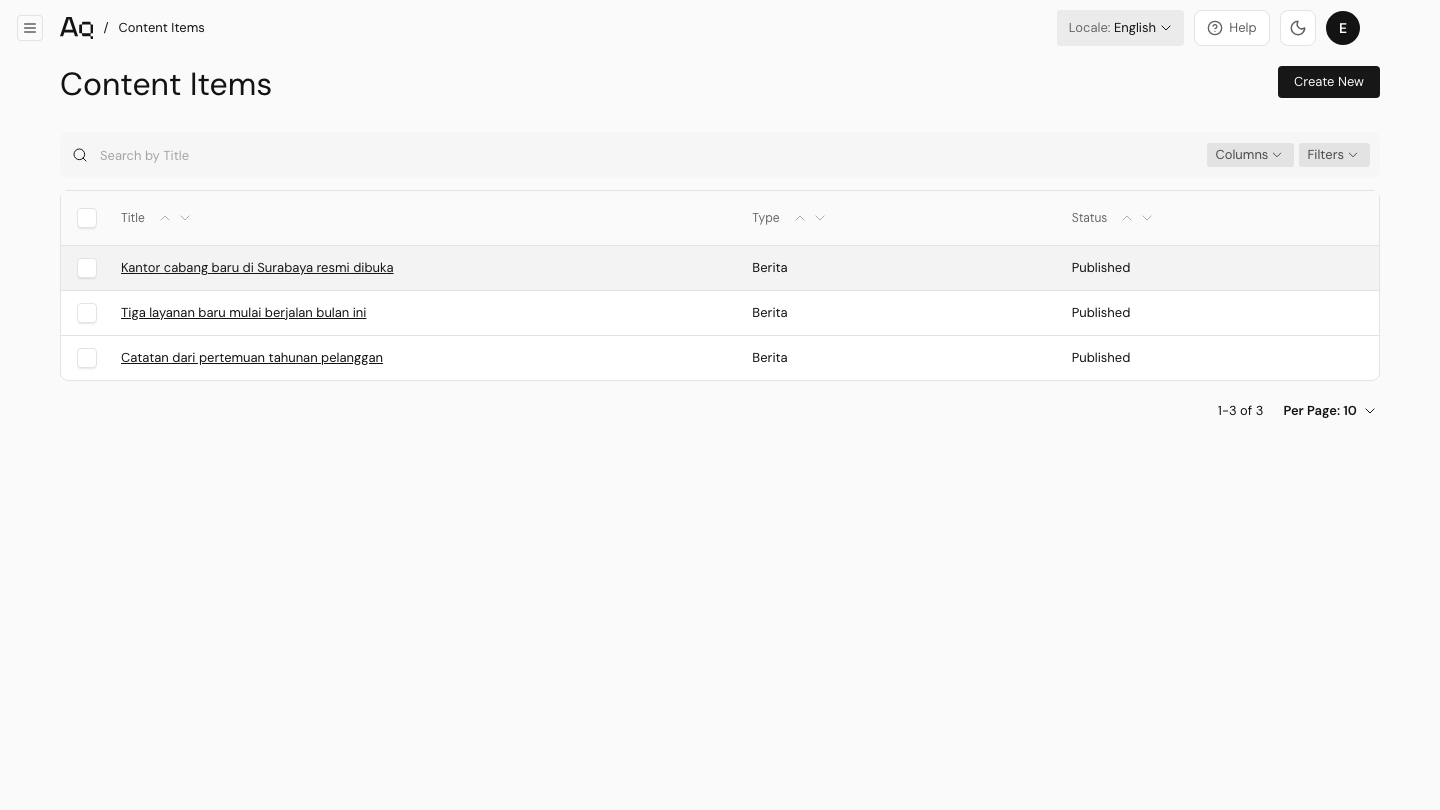Open the user account avatar E
The width and height of the screenshot is (1440, 810).
[1343, 28]
